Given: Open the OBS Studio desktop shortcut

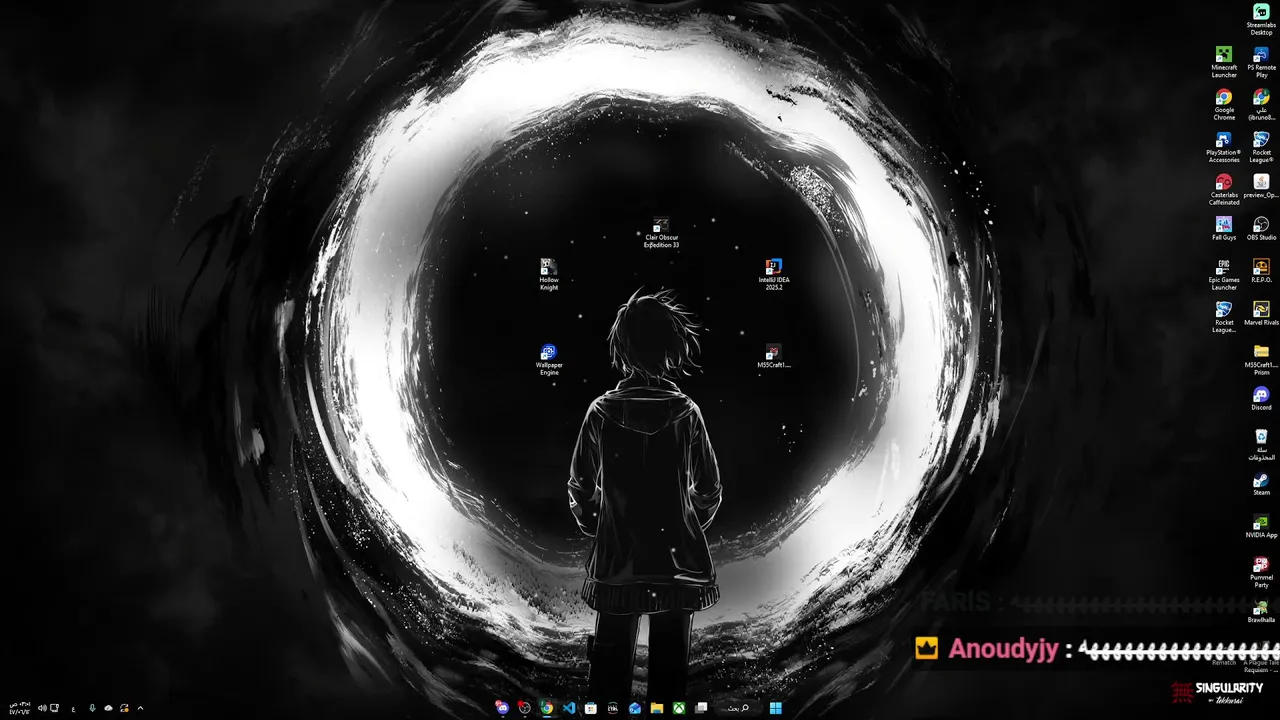Looking at the screenshot, I should (x=1261, y=229).
